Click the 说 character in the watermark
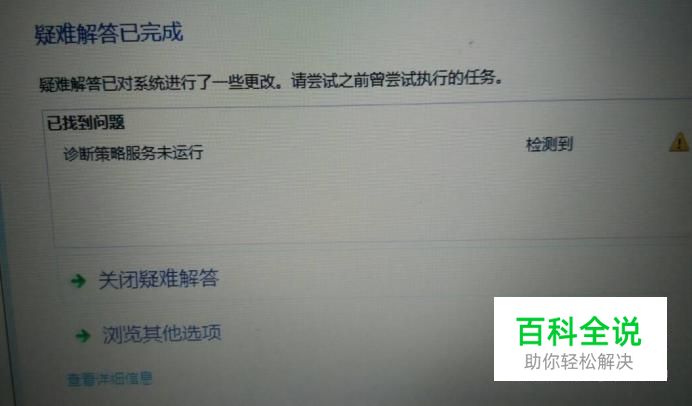The height and width of the screenshot is (406, 692). click(627, 331)
